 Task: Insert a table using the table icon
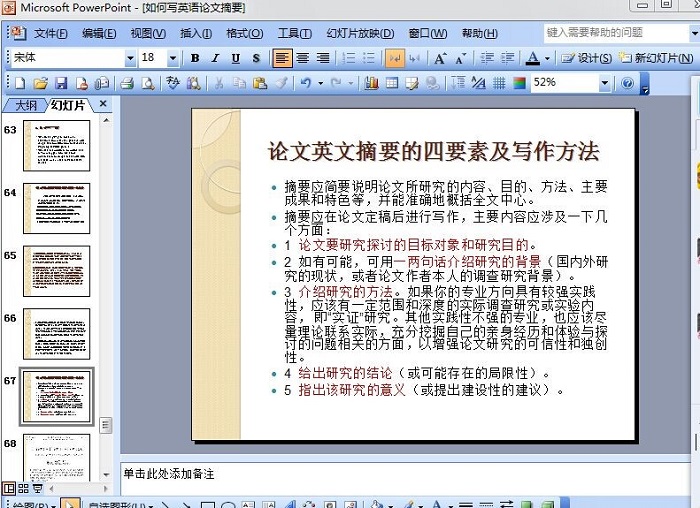[x=392, y=83]
